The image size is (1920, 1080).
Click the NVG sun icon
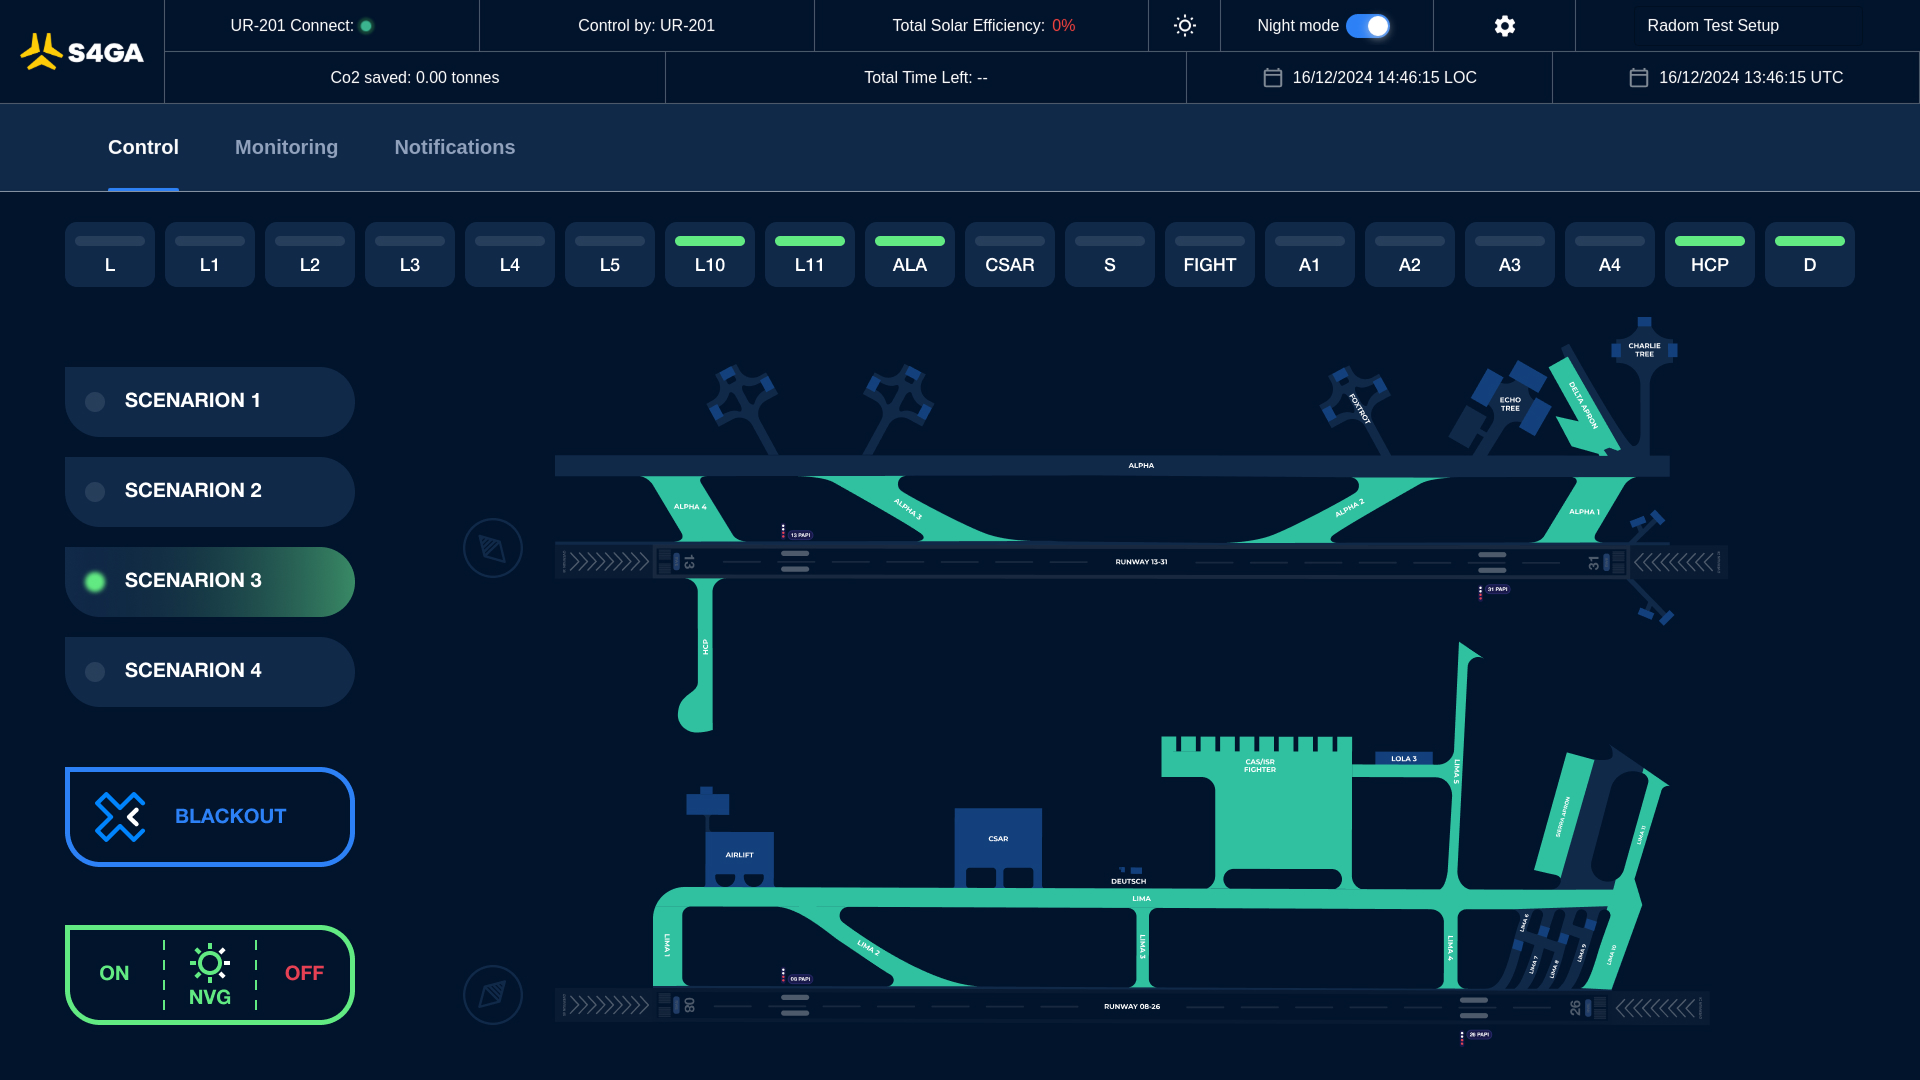(x=210, y=963)
